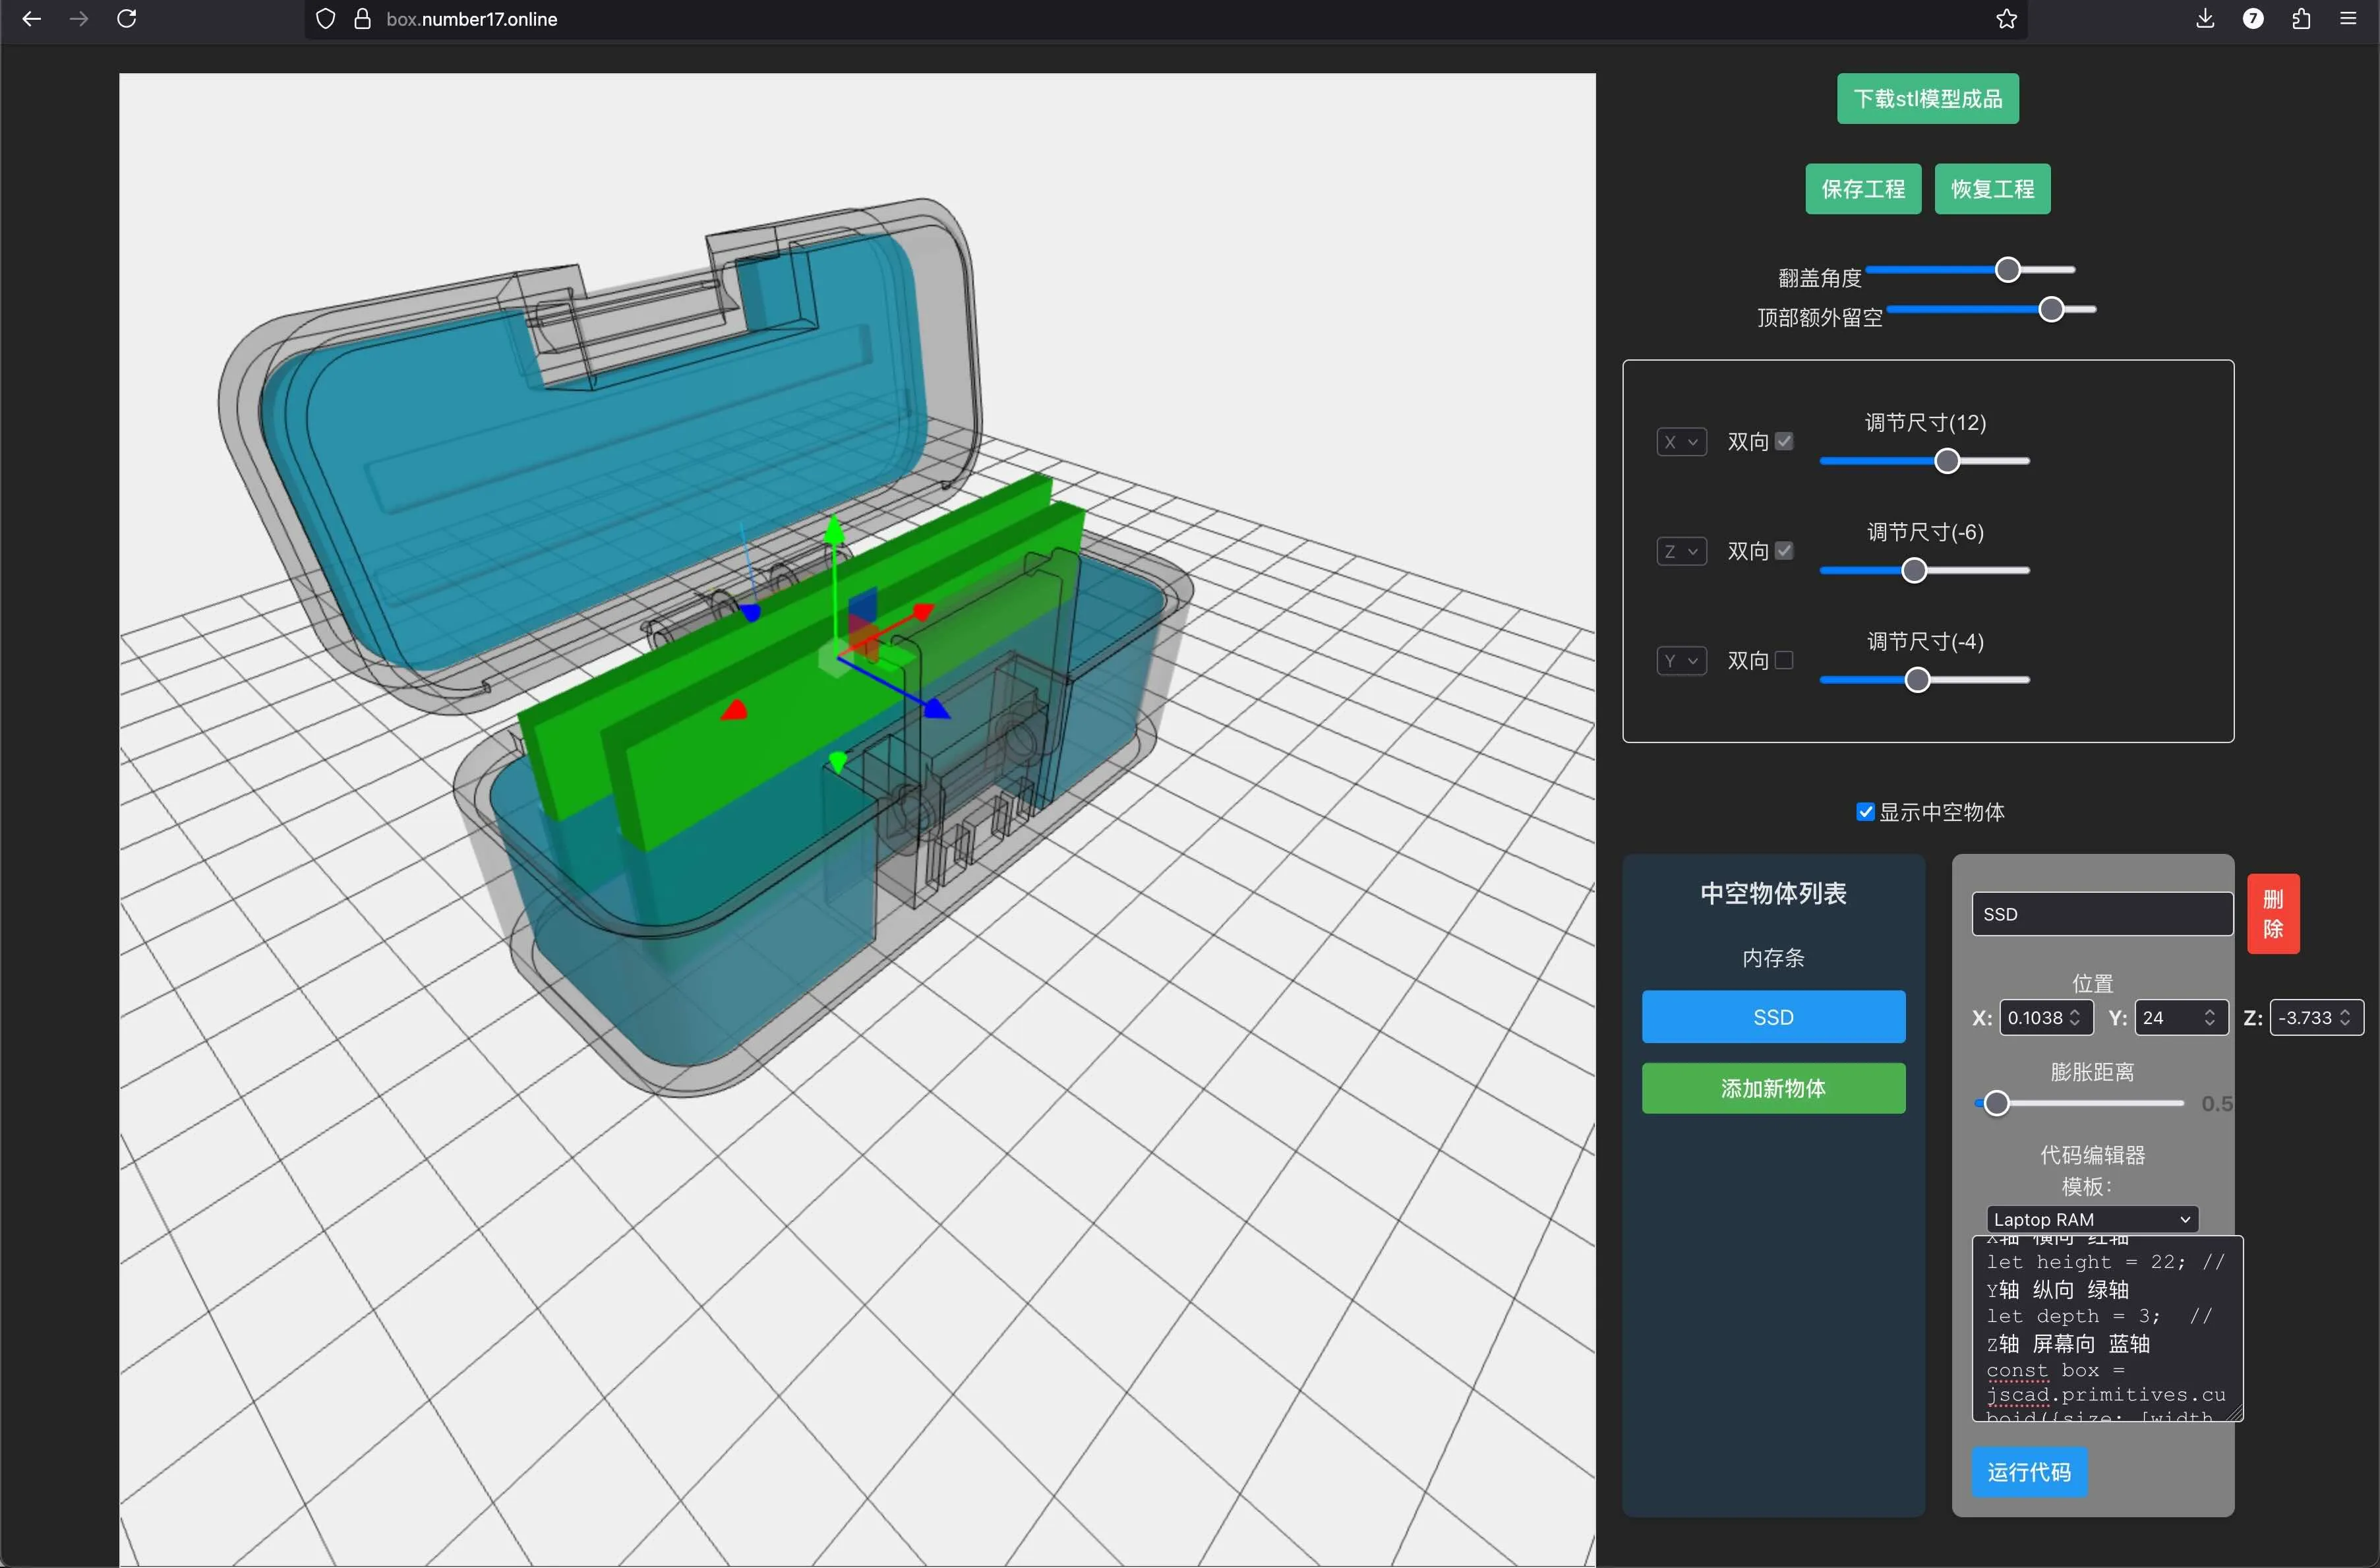Click the 运行代码 button

[2029, 1472]
